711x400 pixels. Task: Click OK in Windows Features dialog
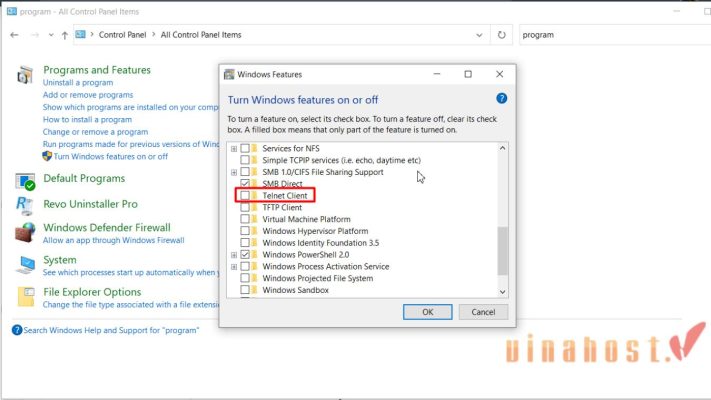coord(428,312)
